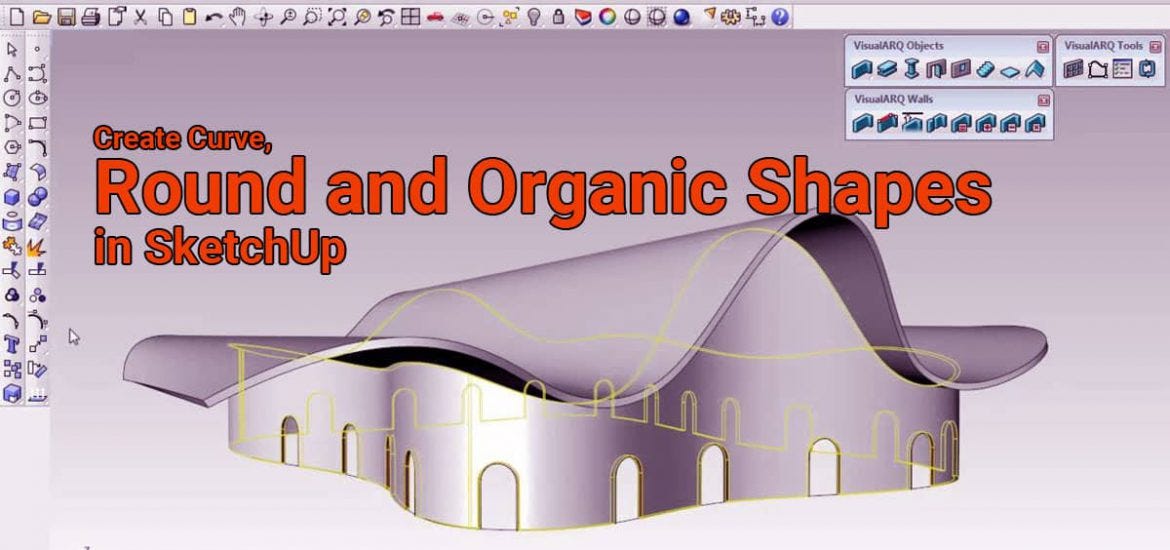Insert a VisualARQ Window object
This screenshot has width=1170, height=550.
tap(960, 70)
